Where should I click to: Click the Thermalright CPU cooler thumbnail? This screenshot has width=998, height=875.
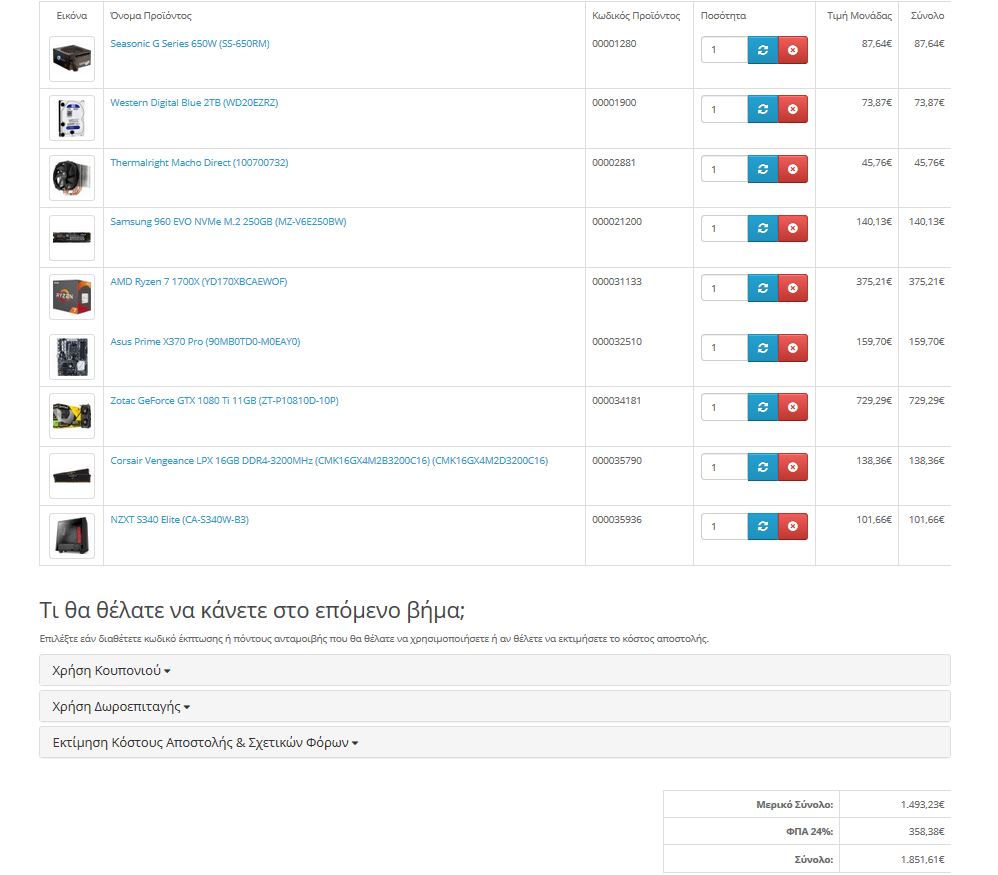(72, 178)
